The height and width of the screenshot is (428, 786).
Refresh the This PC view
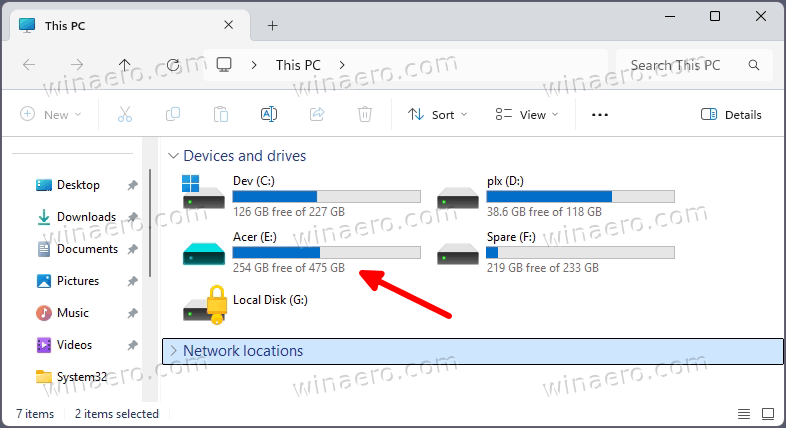tap(173, 65)
